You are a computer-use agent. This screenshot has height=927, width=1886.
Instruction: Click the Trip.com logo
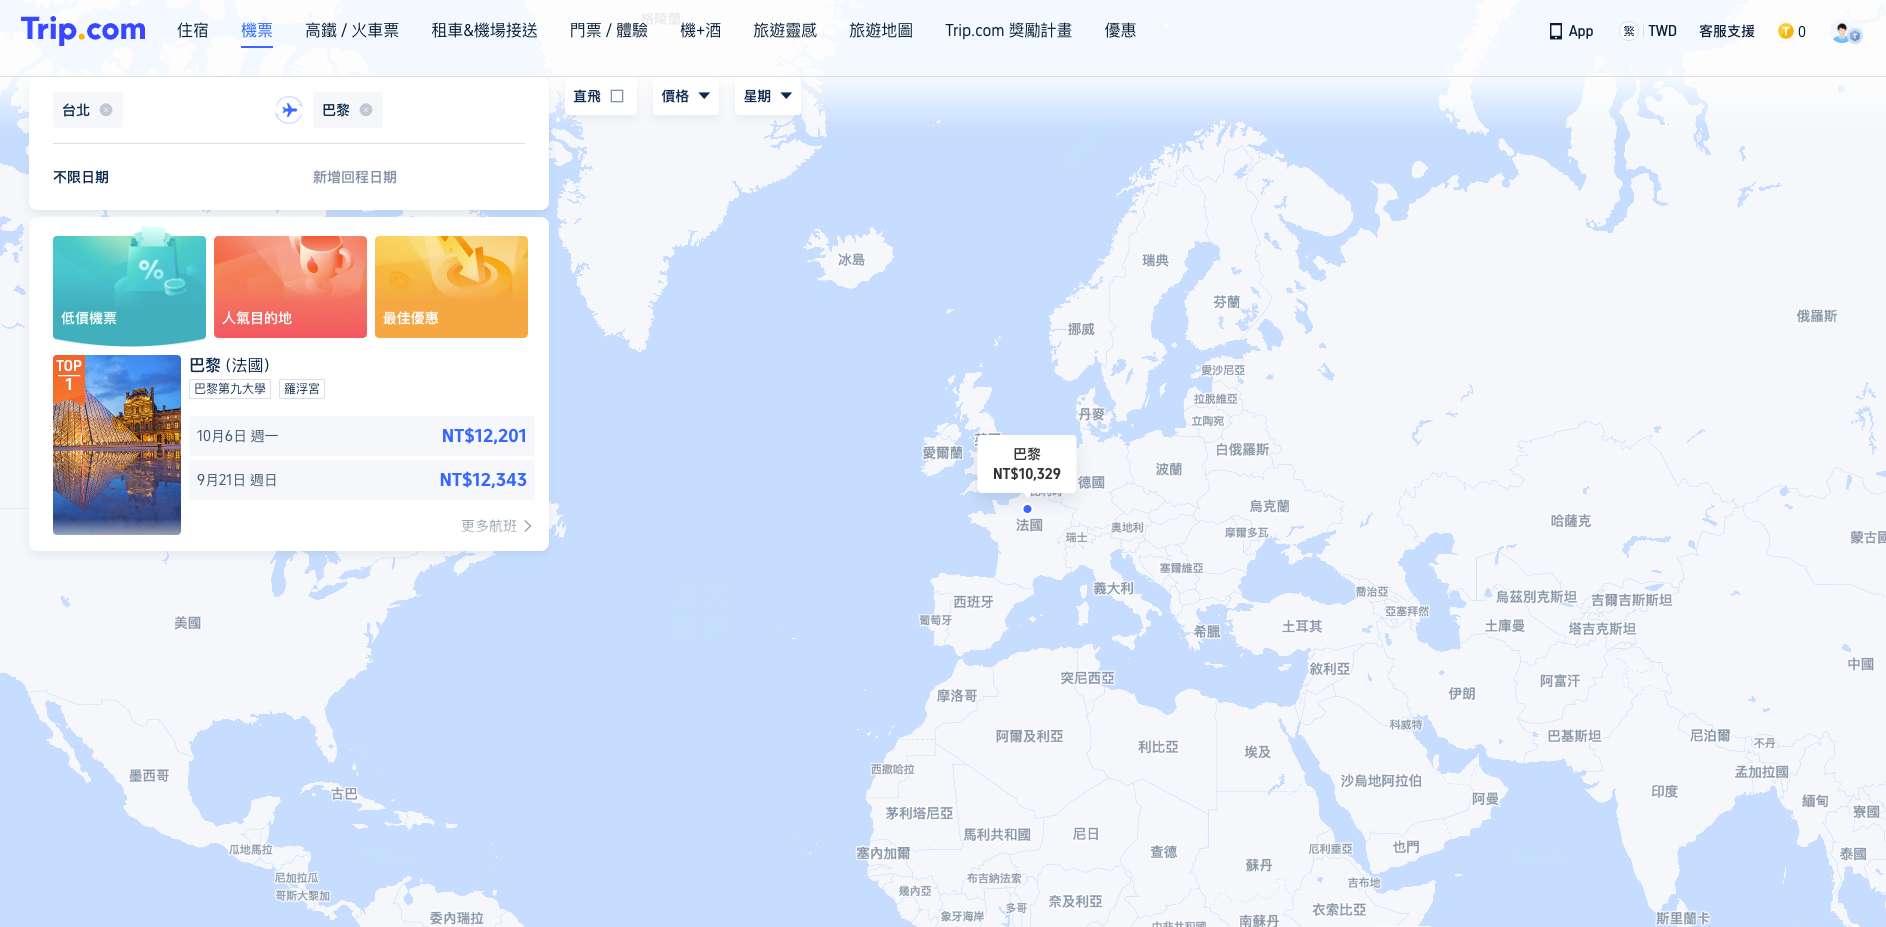pos(83,30)
